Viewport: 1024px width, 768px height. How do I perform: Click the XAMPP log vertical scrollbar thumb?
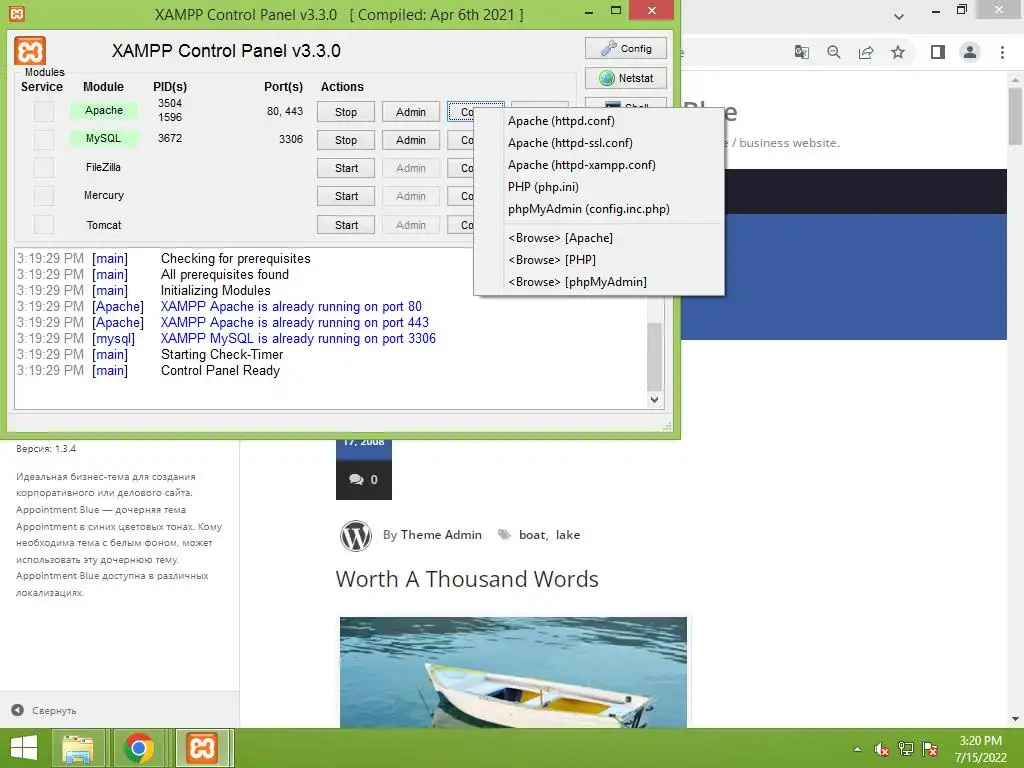654,357
